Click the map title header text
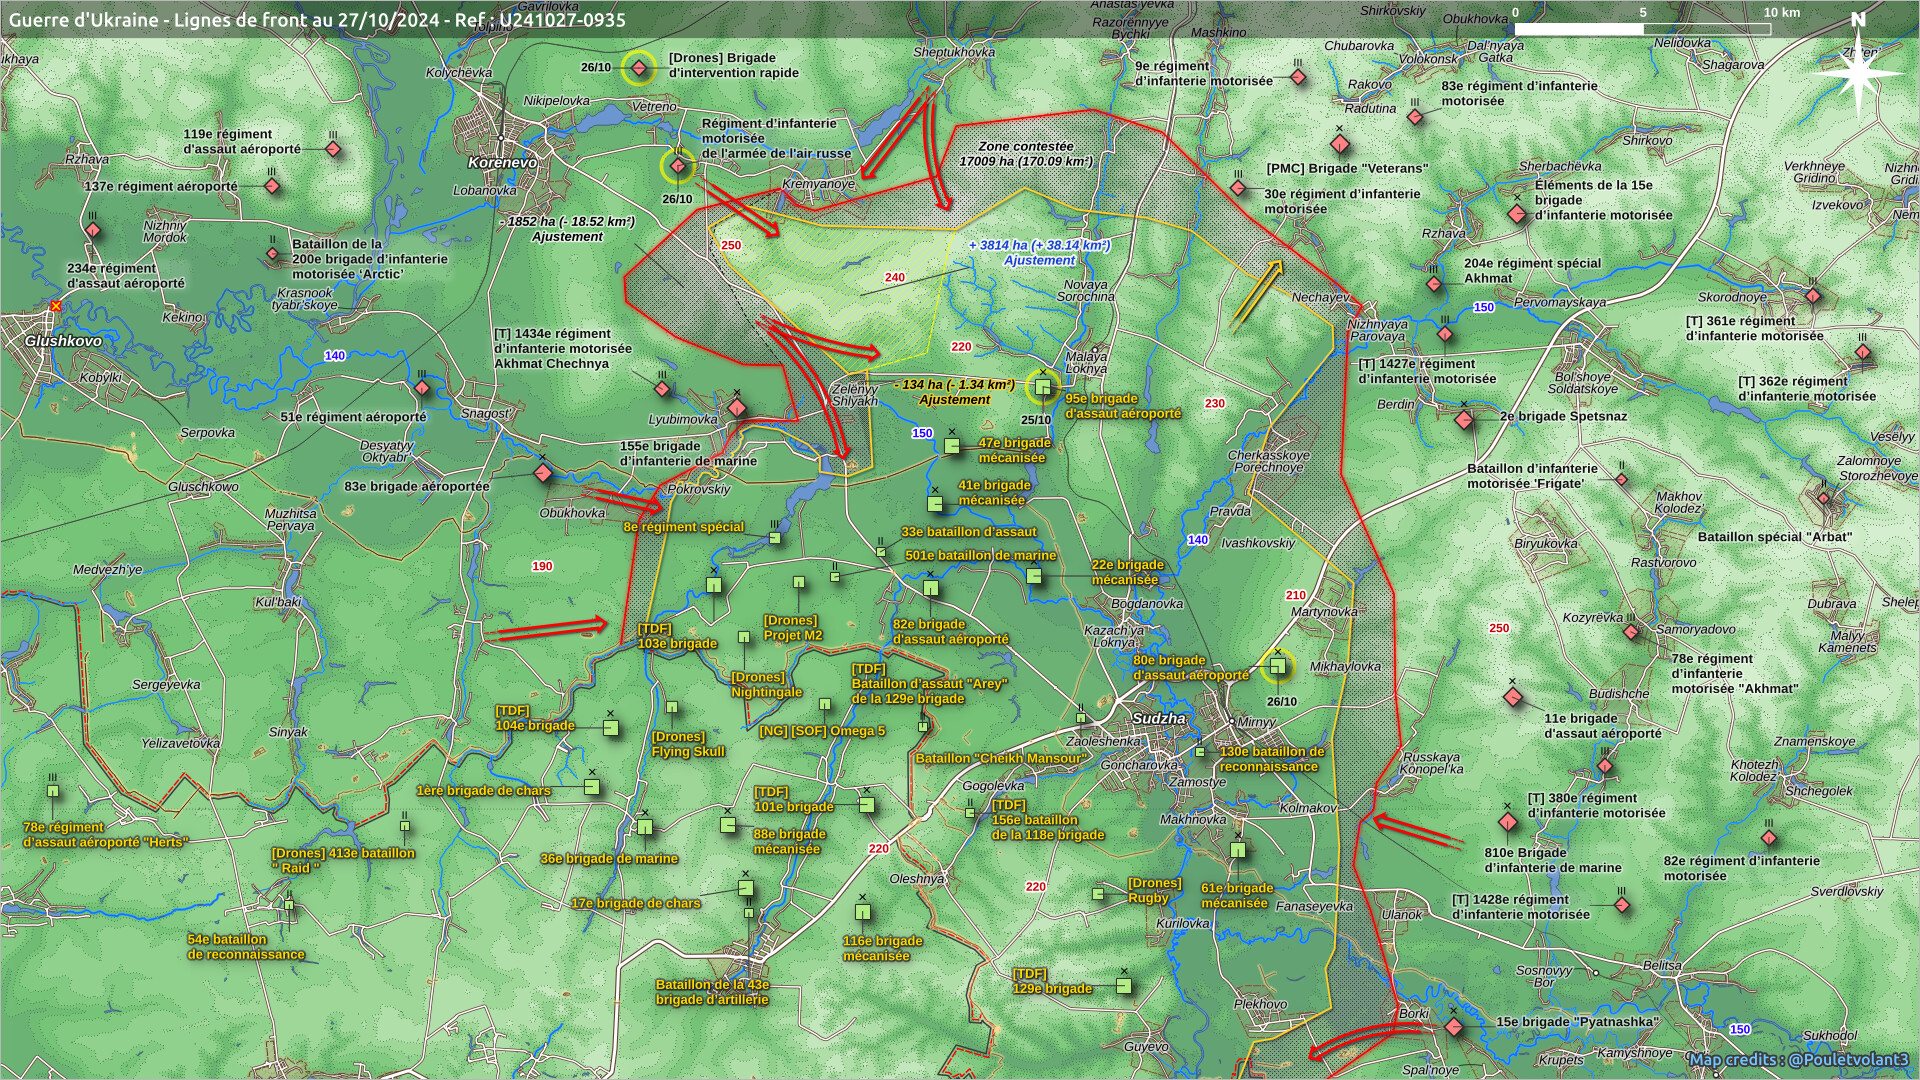This screenshot has width=1920, height=1080. point(316,19)
